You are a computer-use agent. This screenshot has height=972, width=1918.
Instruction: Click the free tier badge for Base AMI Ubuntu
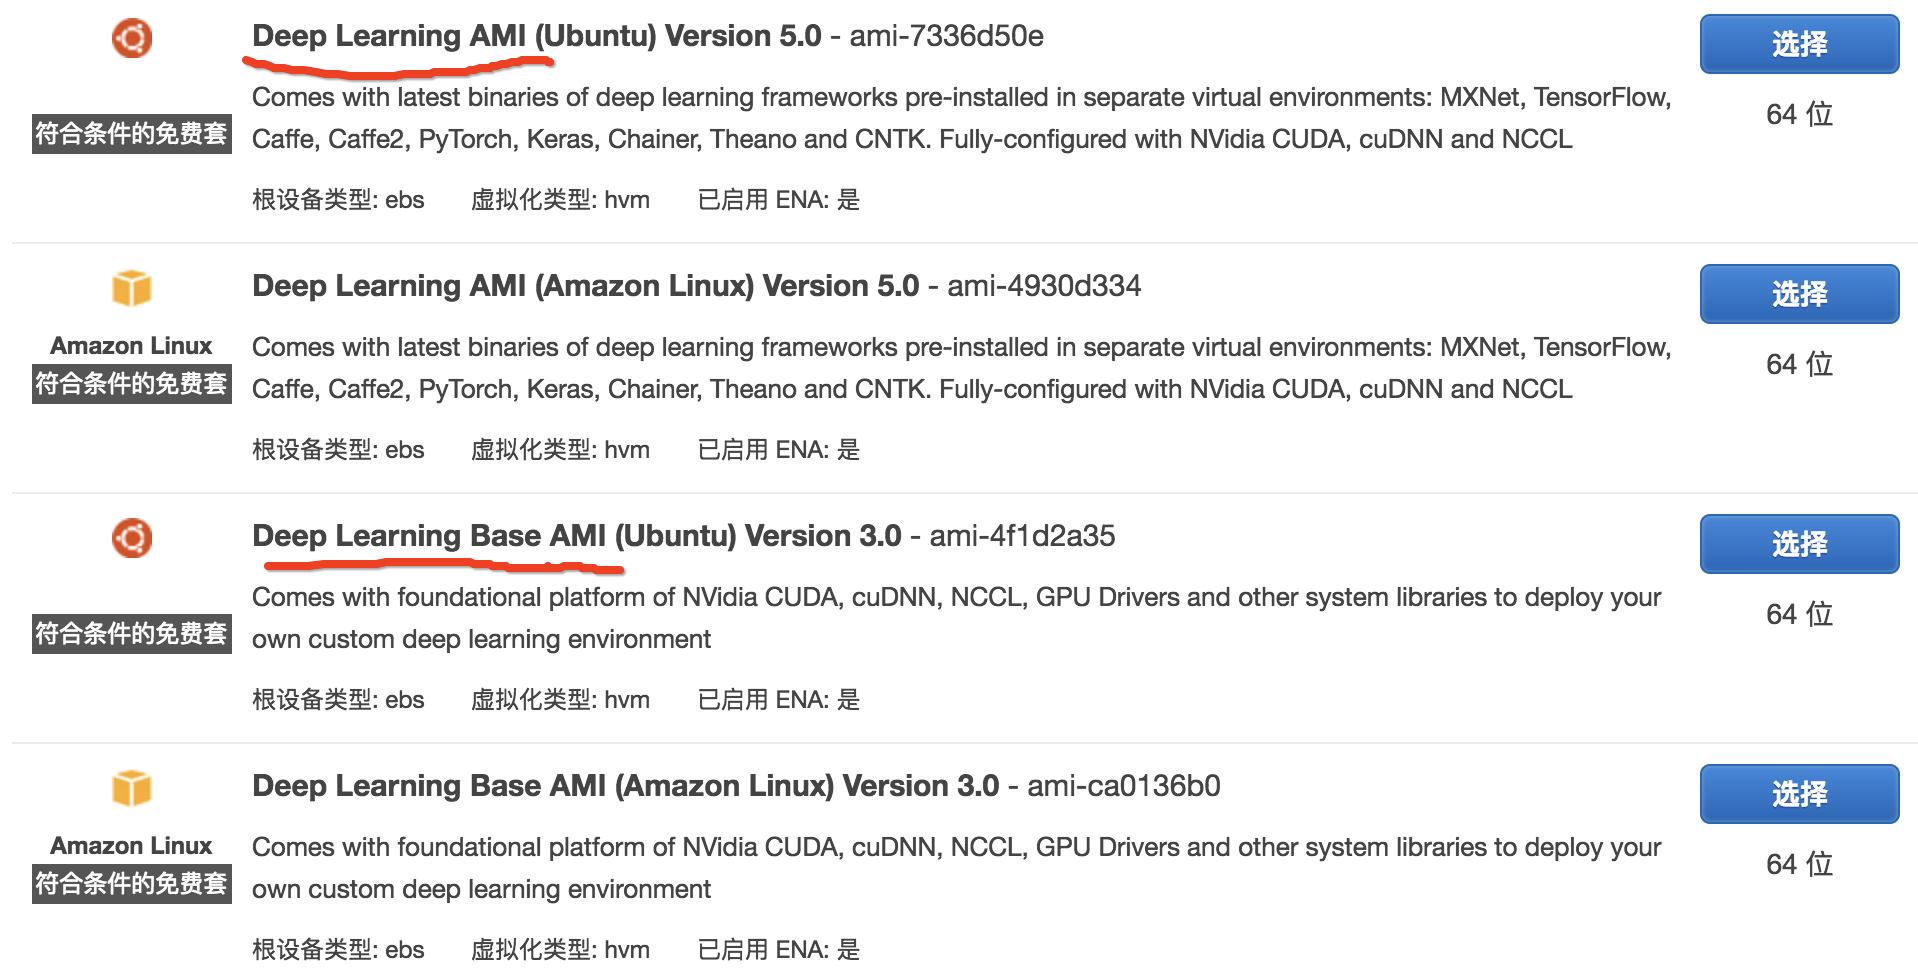coord(131,634)
